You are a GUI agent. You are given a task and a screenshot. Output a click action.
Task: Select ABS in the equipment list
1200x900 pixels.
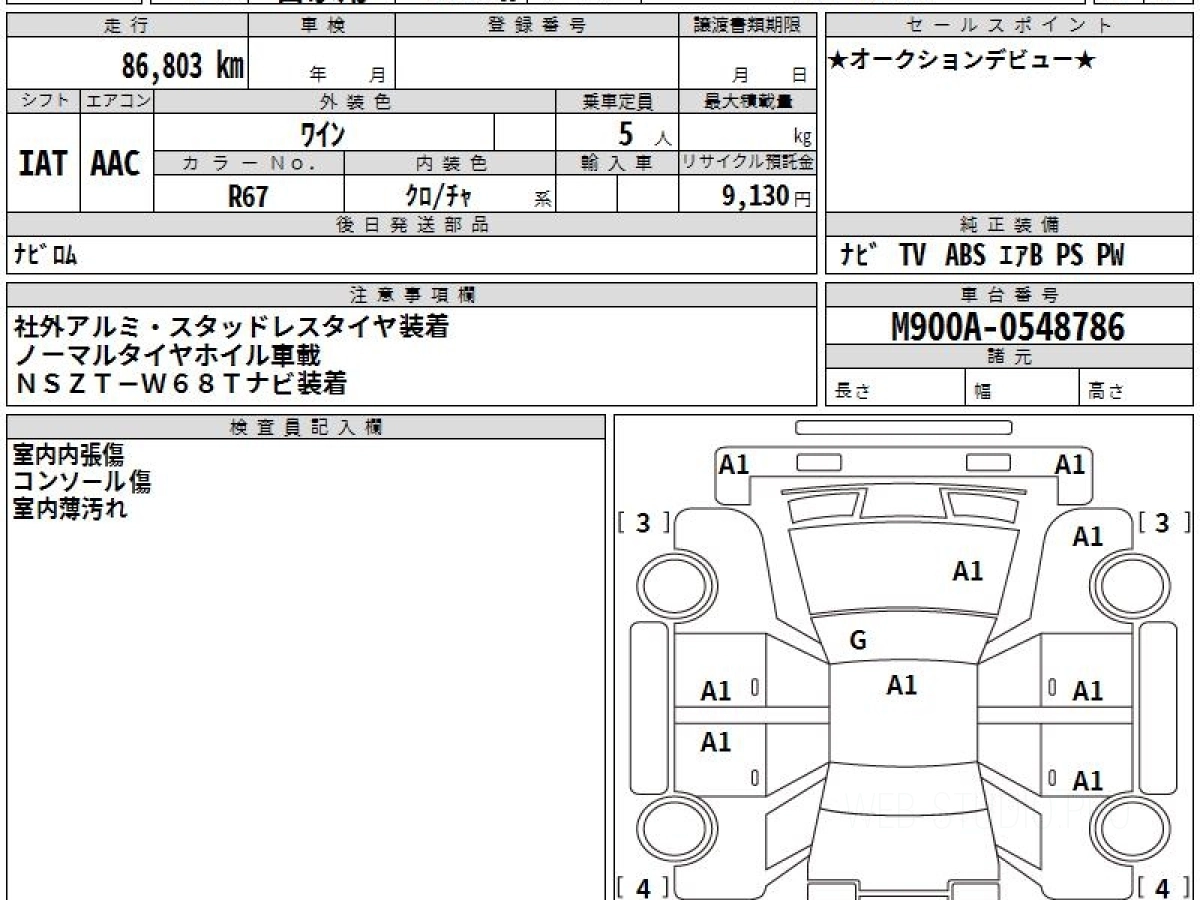[x=965, y=256]
